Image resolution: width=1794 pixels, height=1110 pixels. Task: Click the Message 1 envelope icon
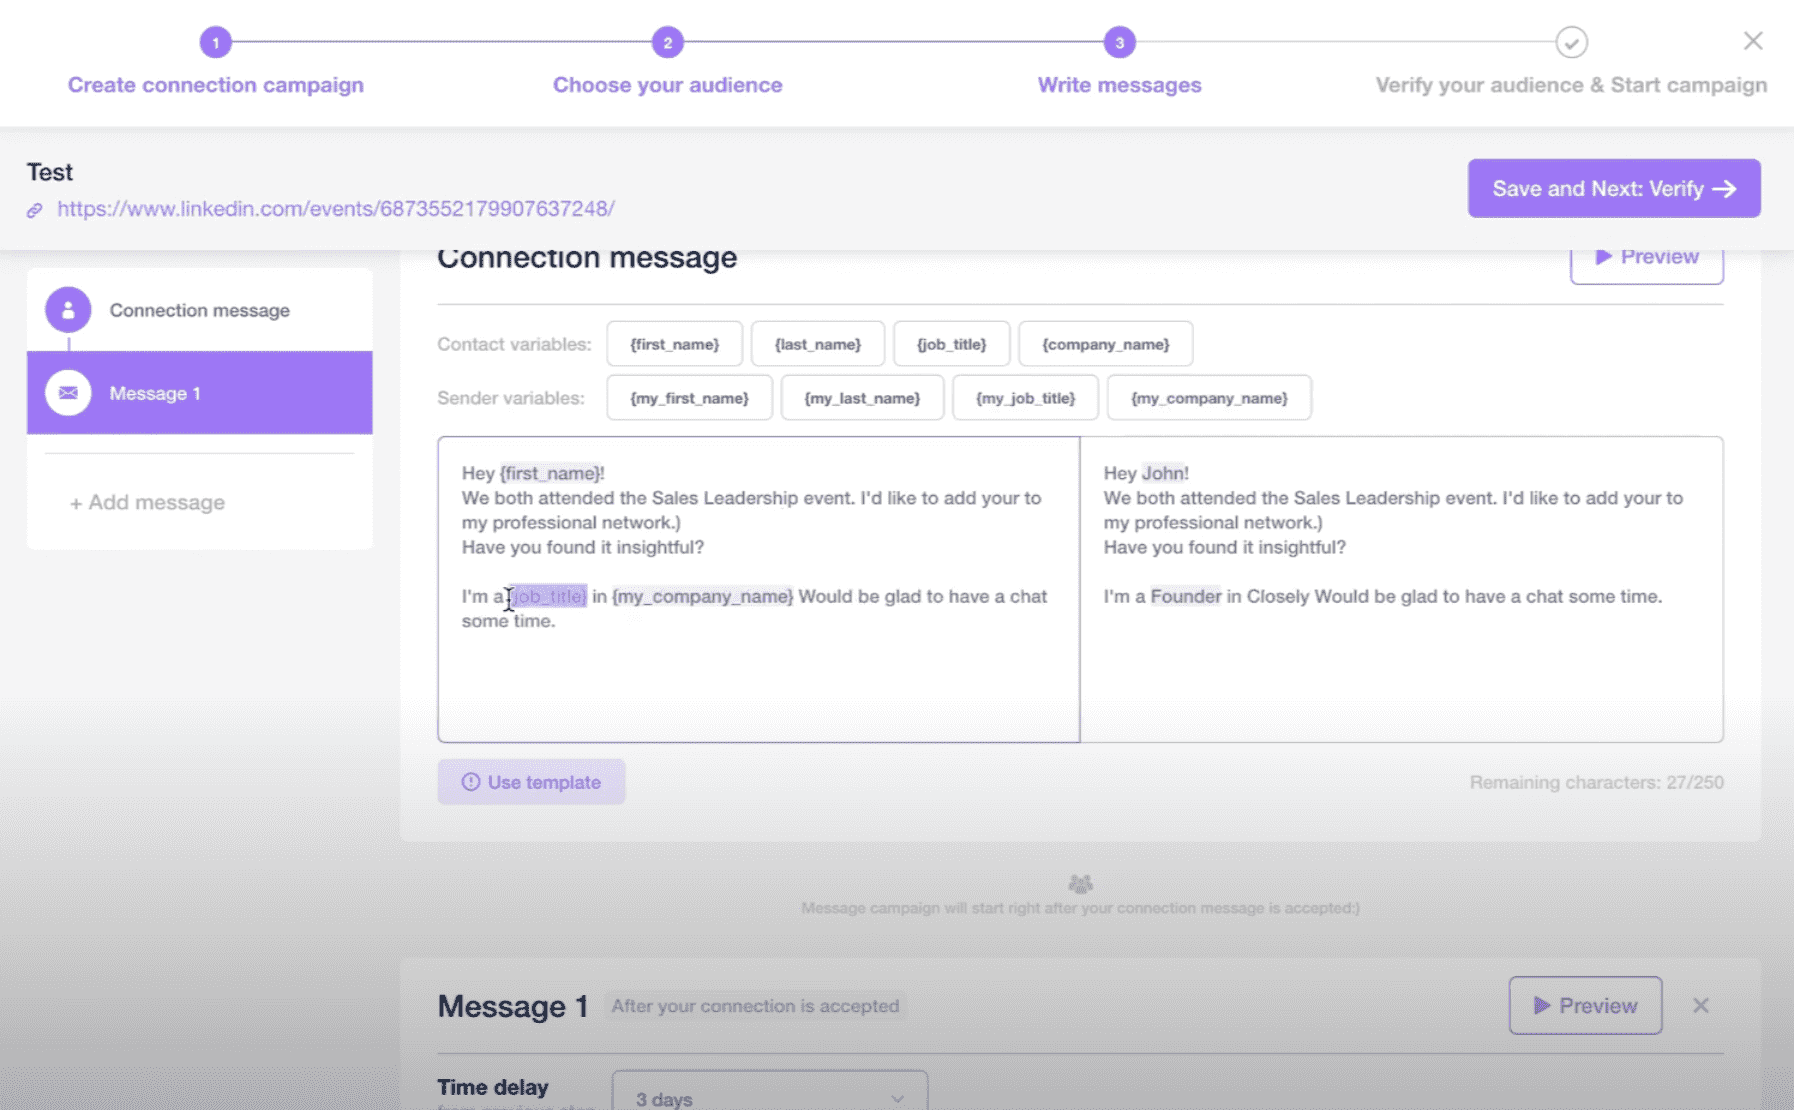tap(68, 393)
